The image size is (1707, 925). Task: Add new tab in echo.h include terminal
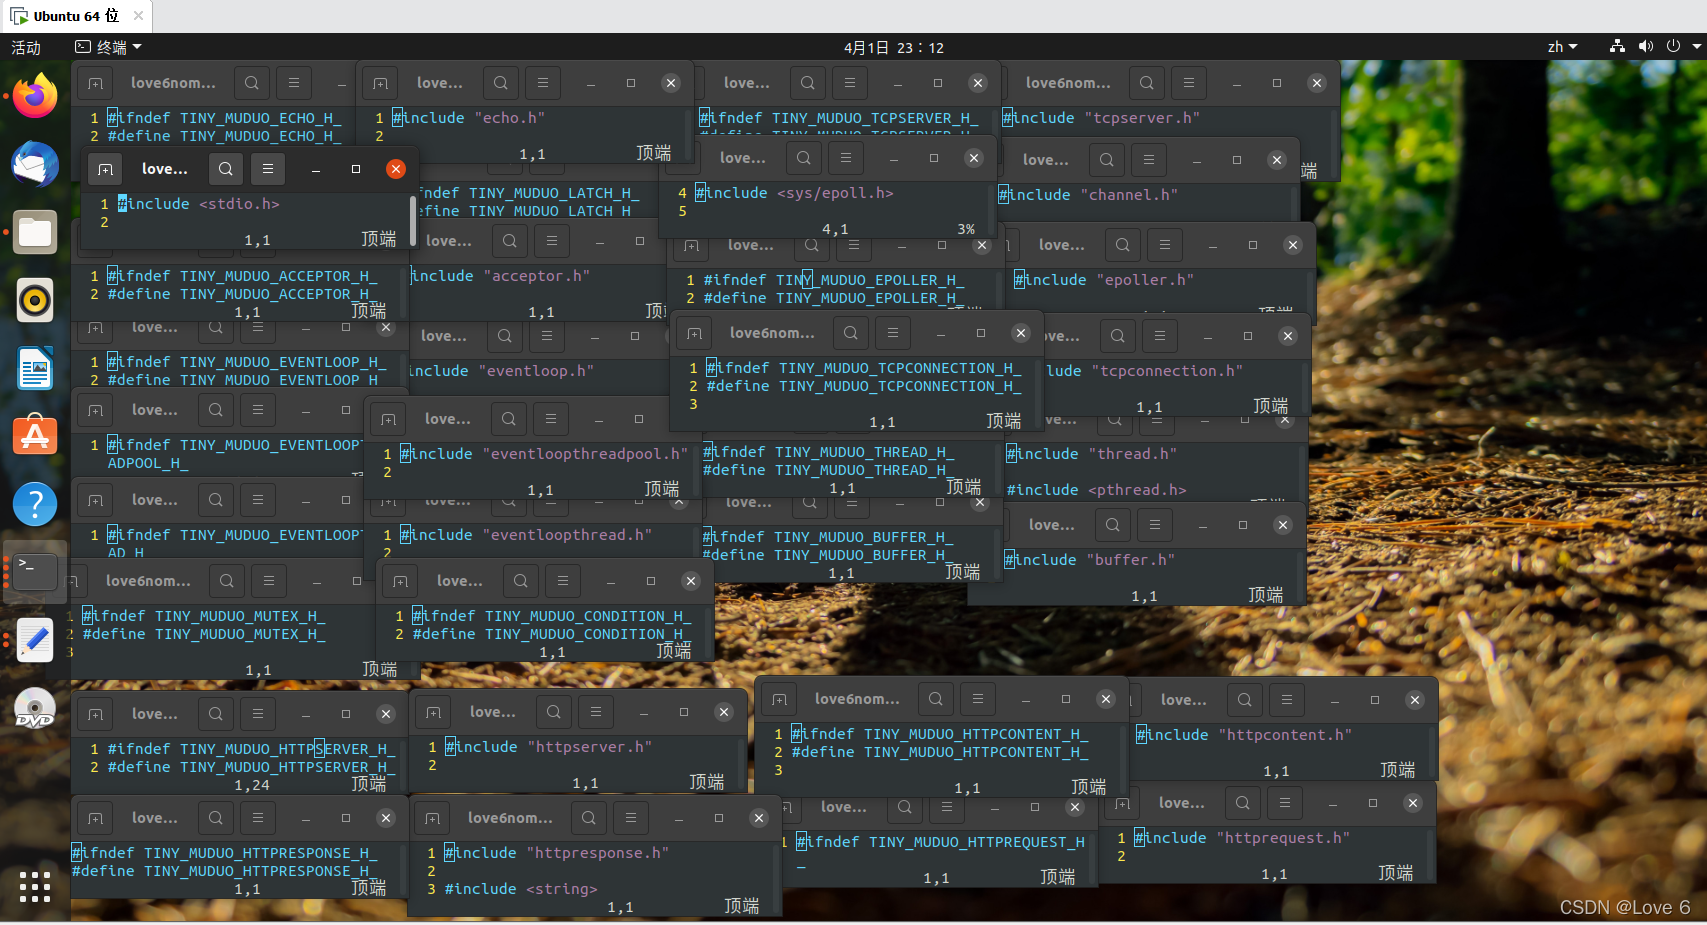[380, 83]
